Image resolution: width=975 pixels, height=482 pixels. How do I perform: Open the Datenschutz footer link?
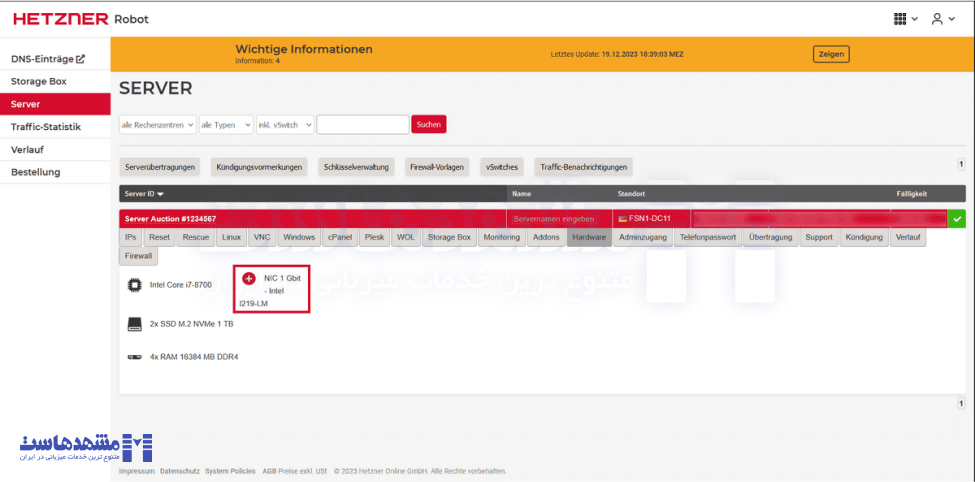pyautogui.click(x=180, y=471)
